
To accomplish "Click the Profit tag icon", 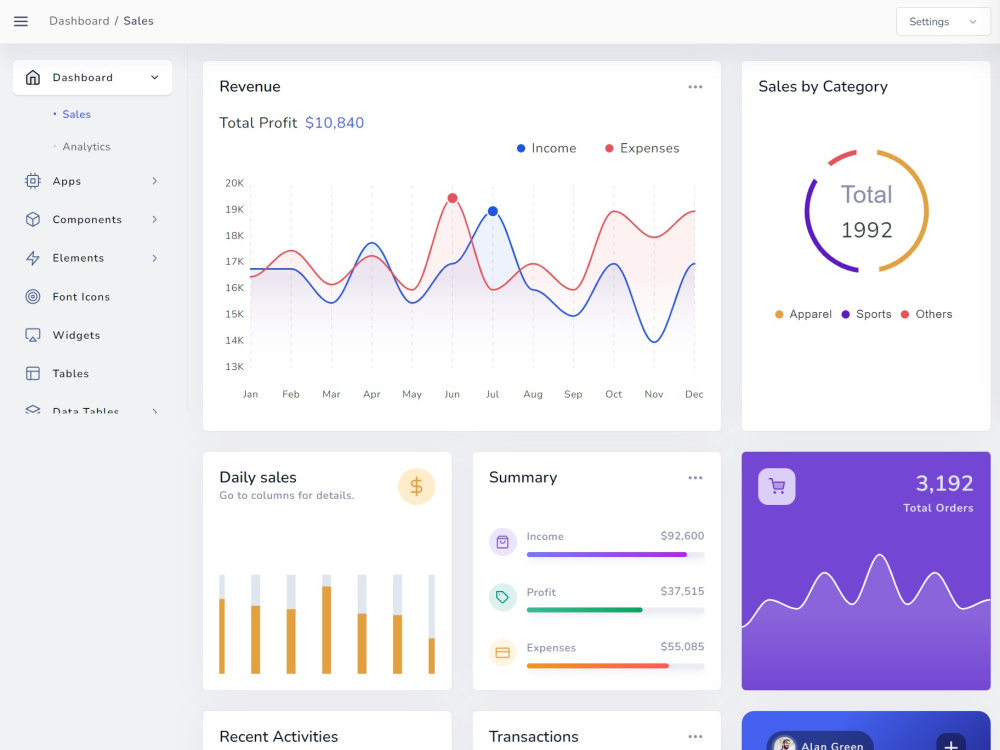I will coord(503,598).
